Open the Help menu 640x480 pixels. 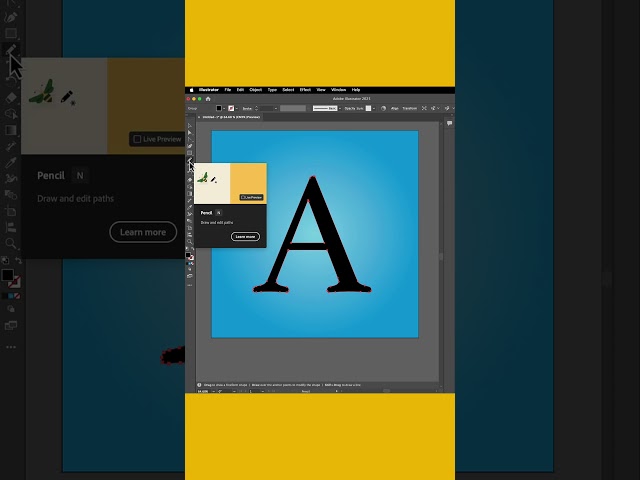pos(356,90)
